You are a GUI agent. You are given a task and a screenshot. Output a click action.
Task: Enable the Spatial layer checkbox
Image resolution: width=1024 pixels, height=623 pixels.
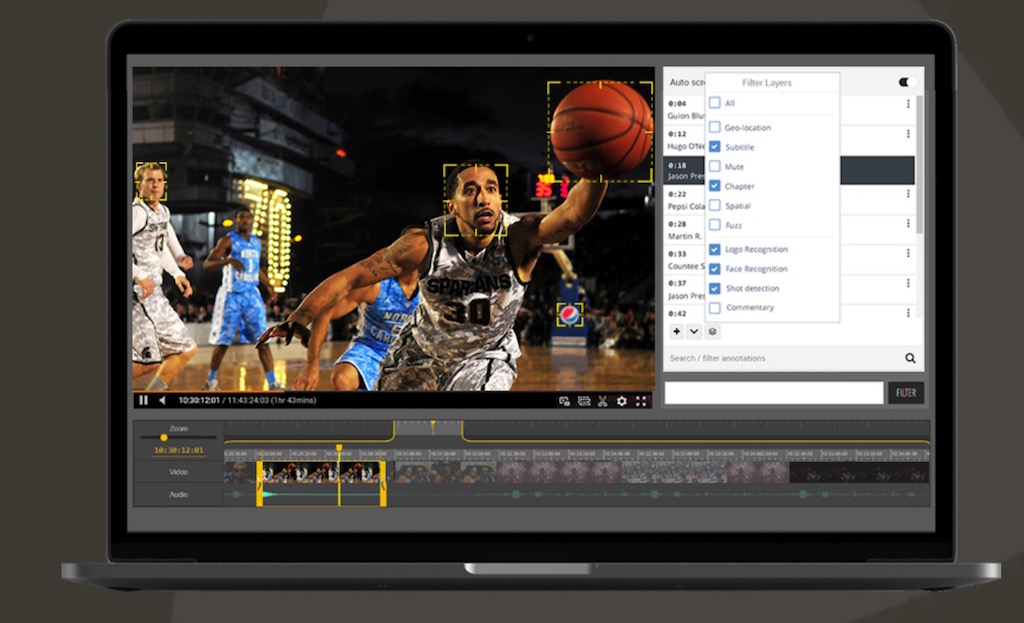point(714,206)
